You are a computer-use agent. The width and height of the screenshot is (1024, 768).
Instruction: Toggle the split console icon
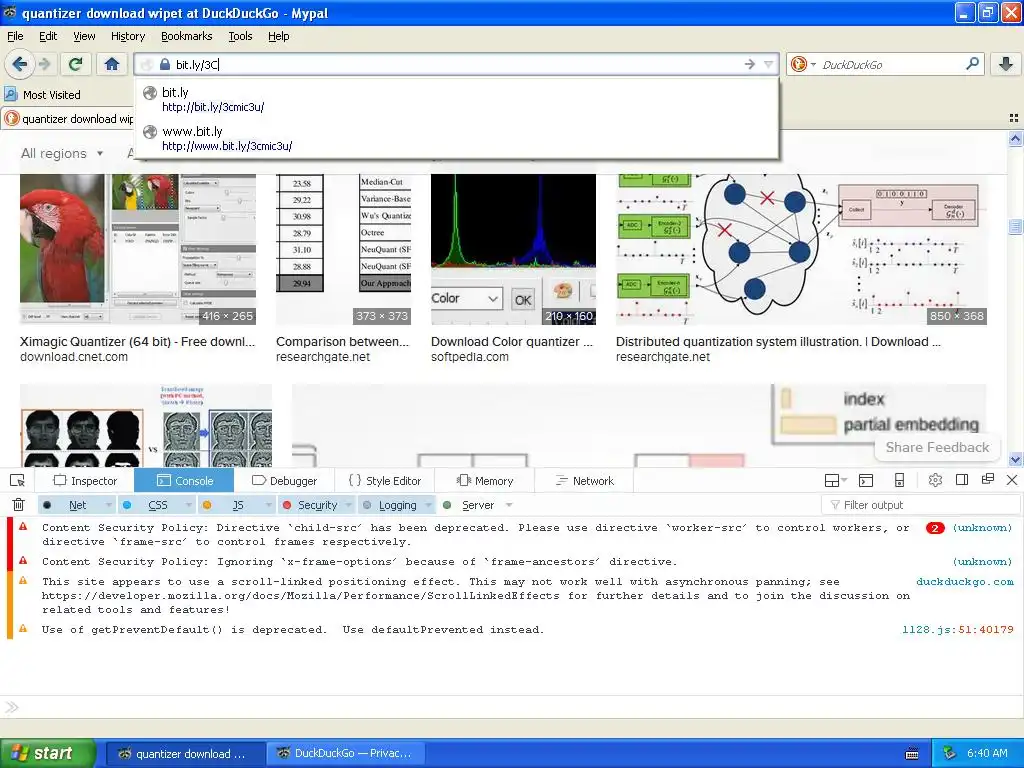[866, 481]
